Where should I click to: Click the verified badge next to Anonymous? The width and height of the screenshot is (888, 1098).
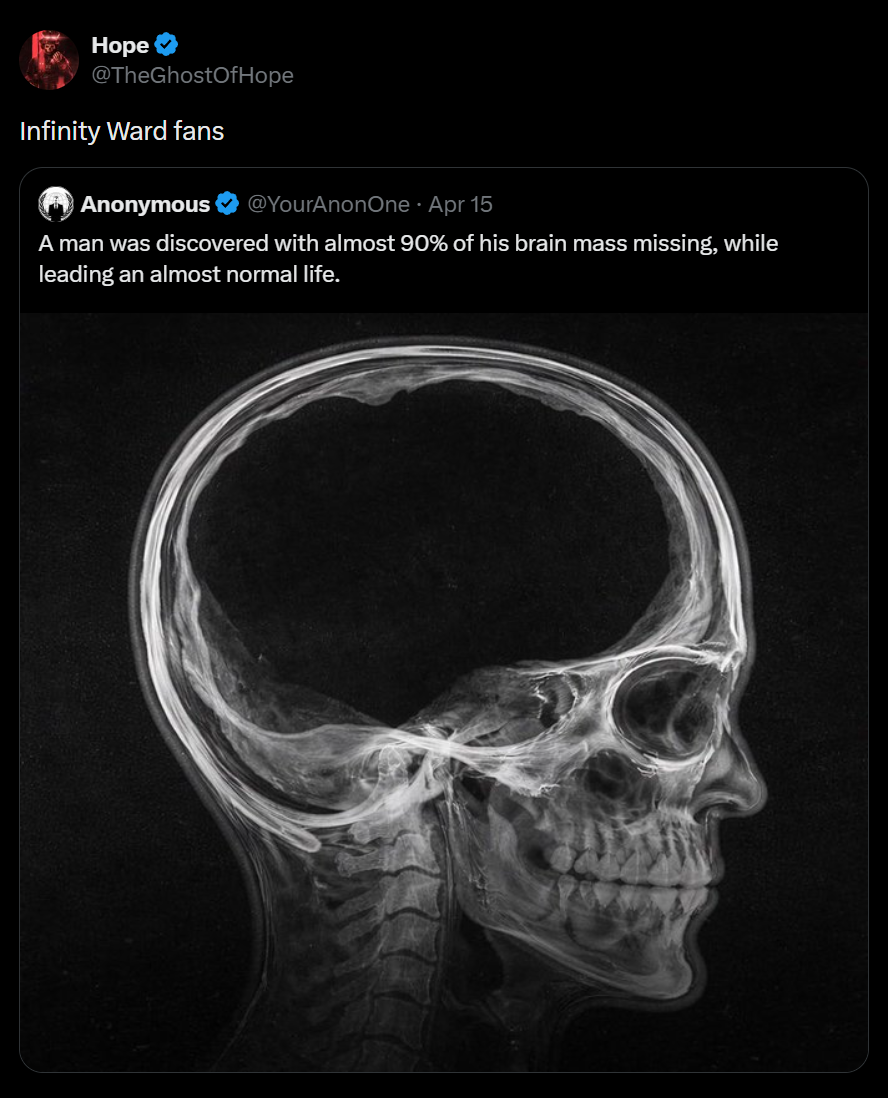(228, 204)
